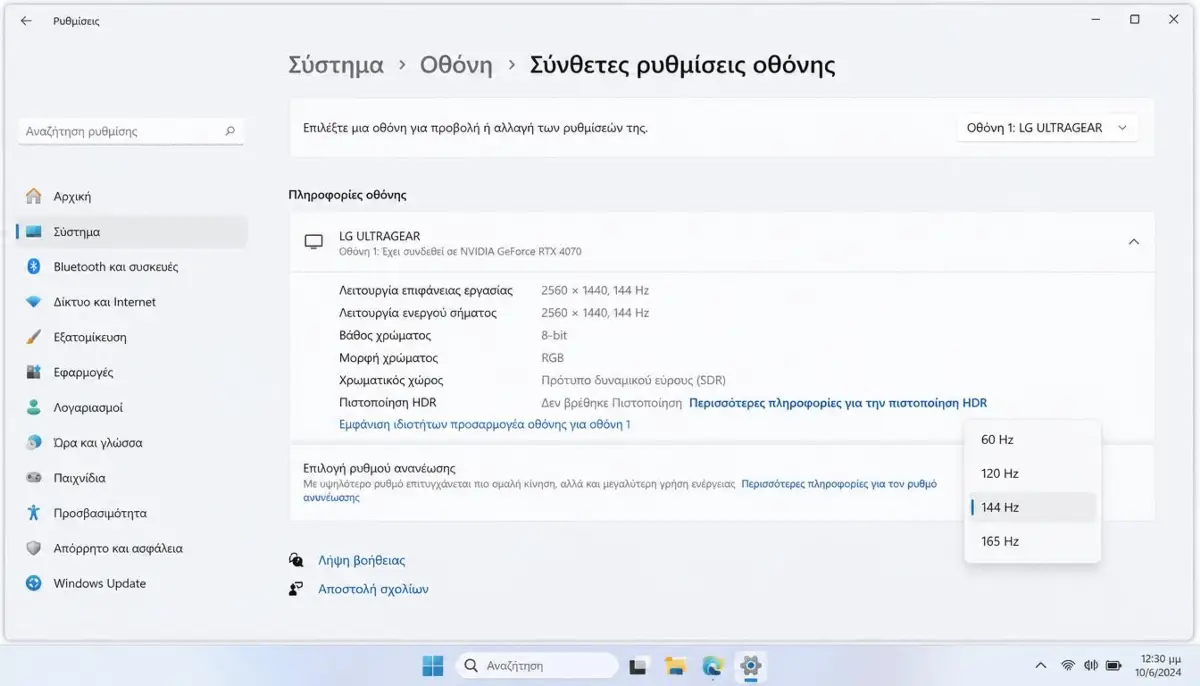The image size is (1200, 686).
Task: Click the Παιχνίδια controller icon
Action: (34, 478)
